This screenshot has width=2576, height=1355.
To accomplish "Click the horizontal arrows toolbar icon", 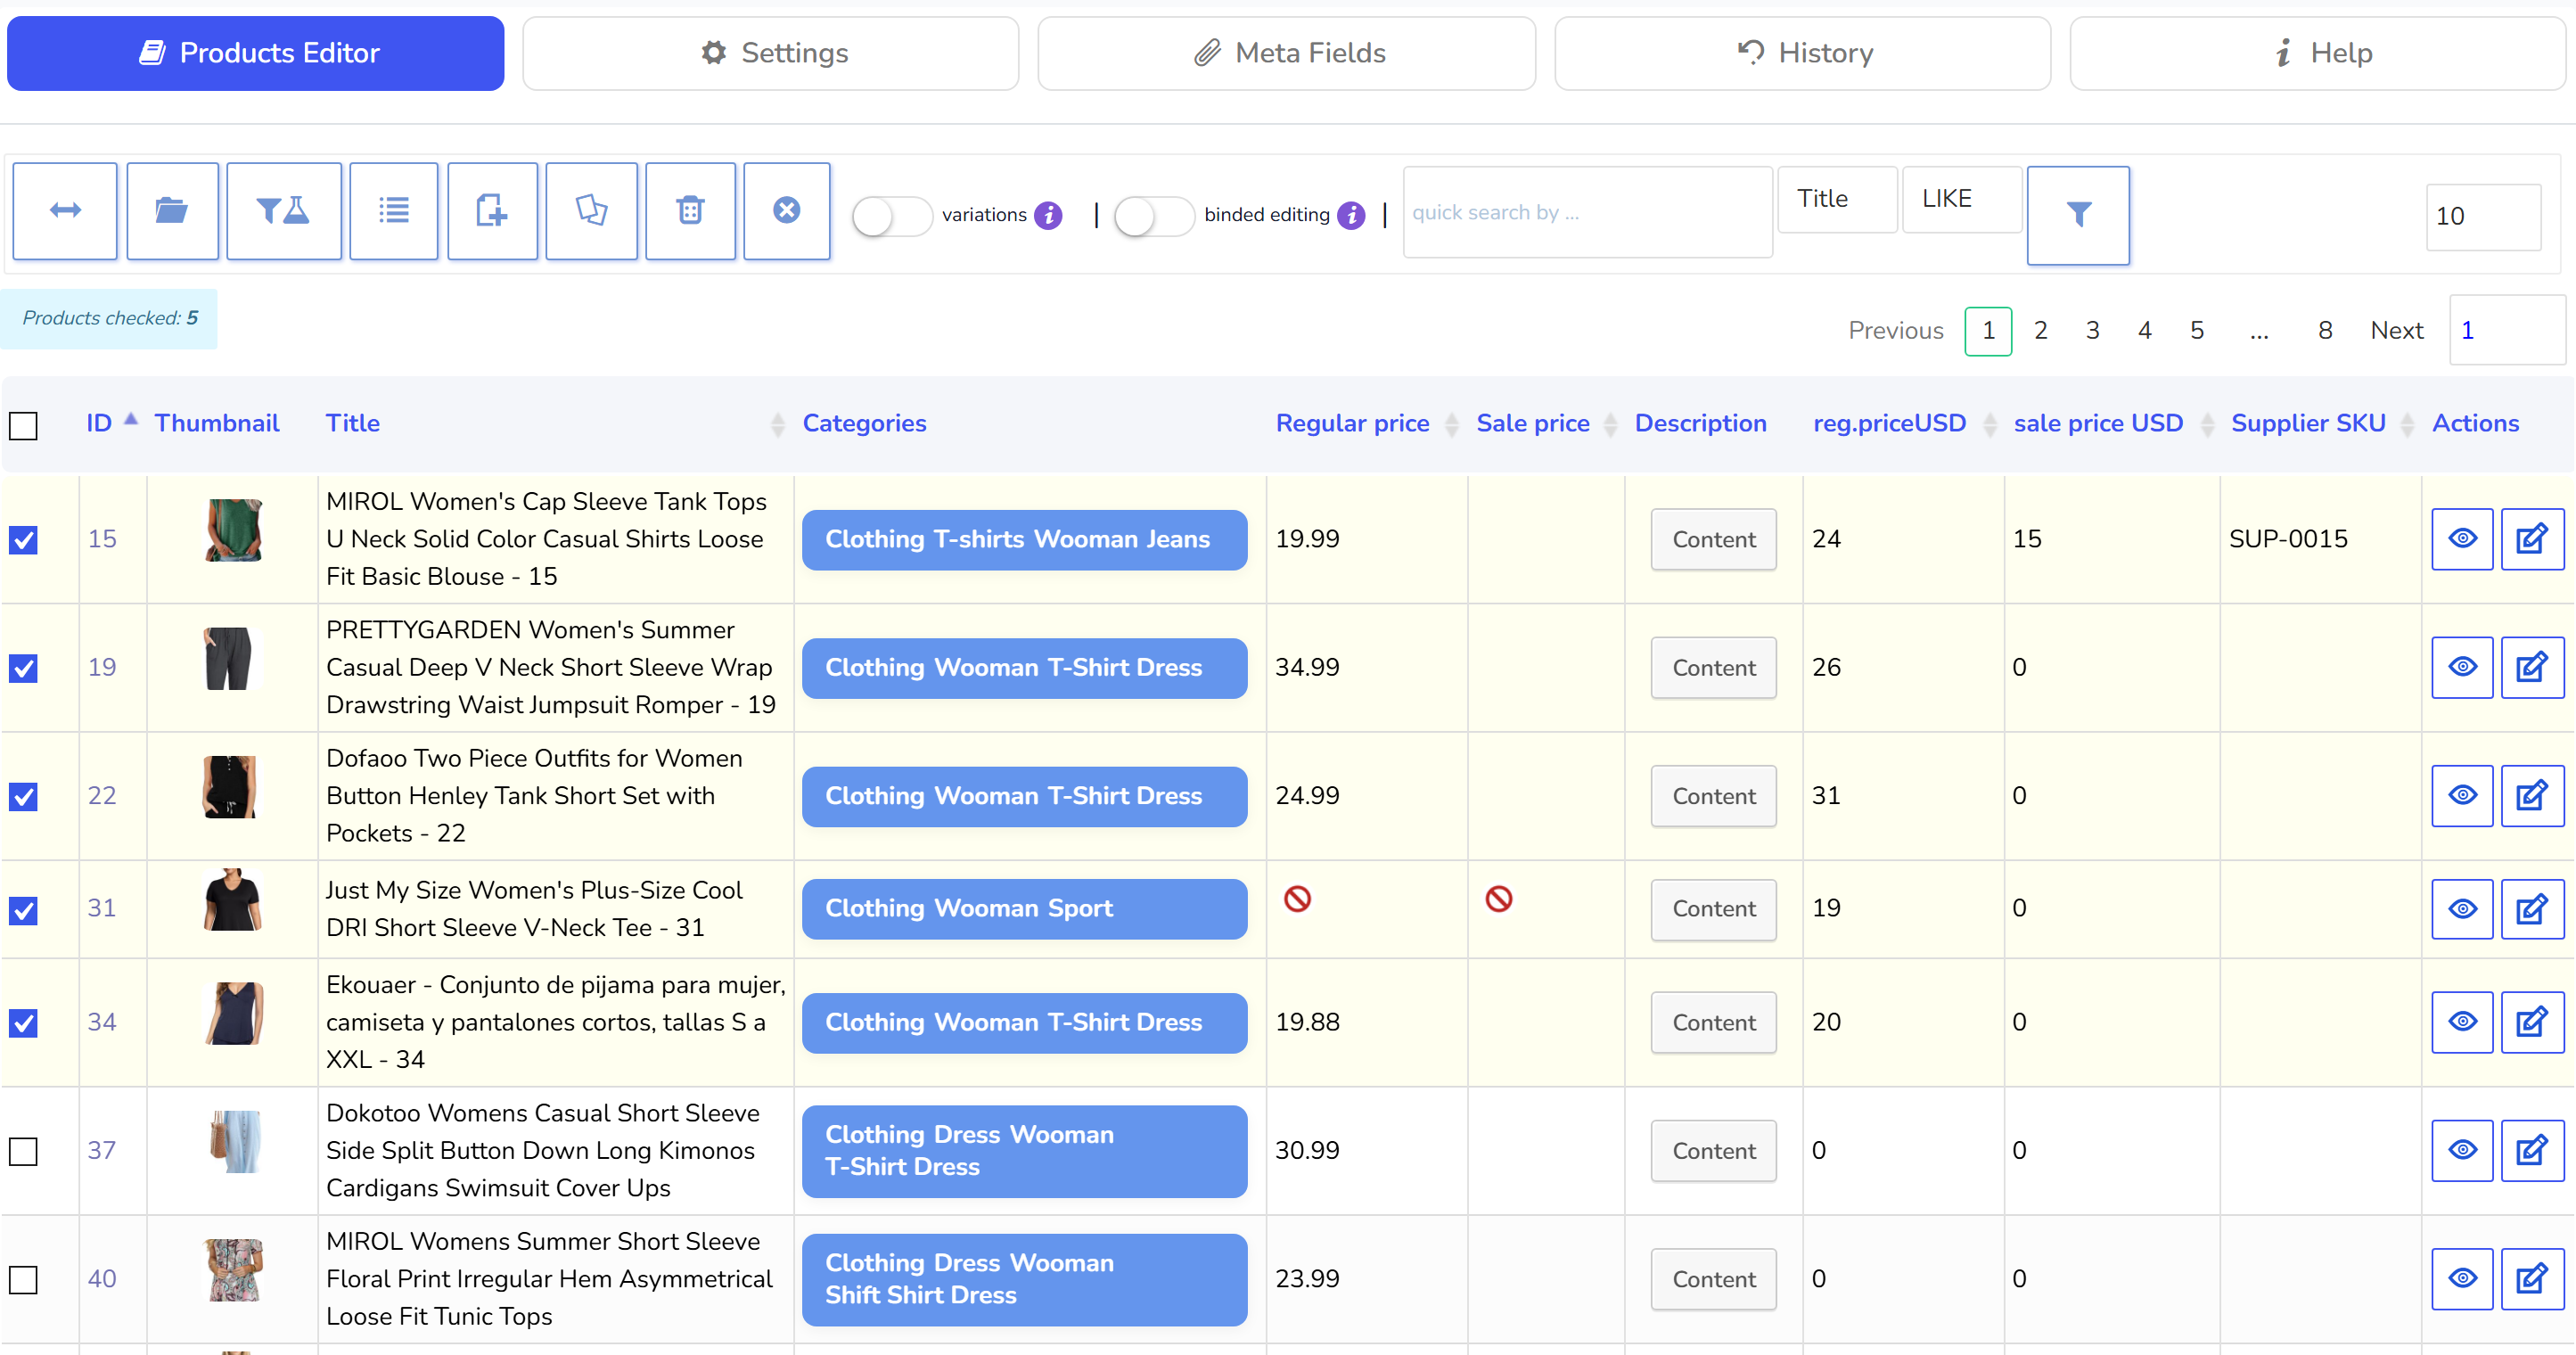I will (x=65, y=211).
